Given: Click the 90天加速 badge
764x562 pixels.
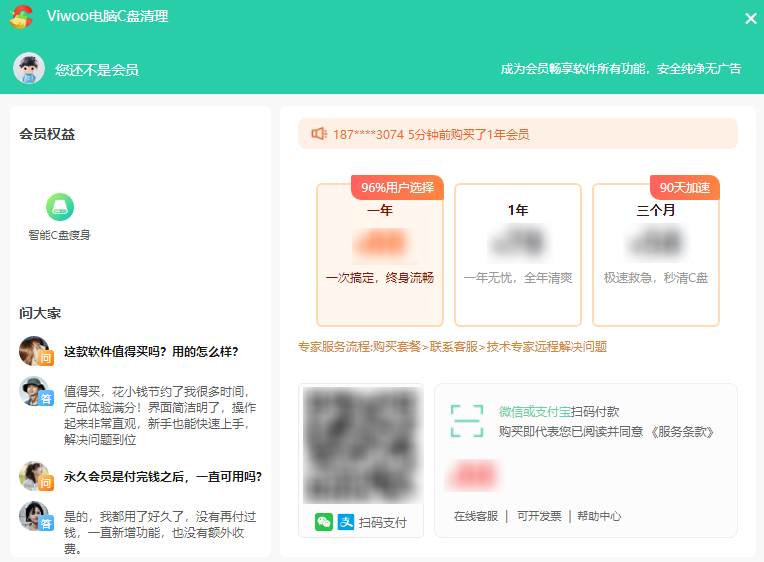Looking at the screenshot, I should 685,188.
